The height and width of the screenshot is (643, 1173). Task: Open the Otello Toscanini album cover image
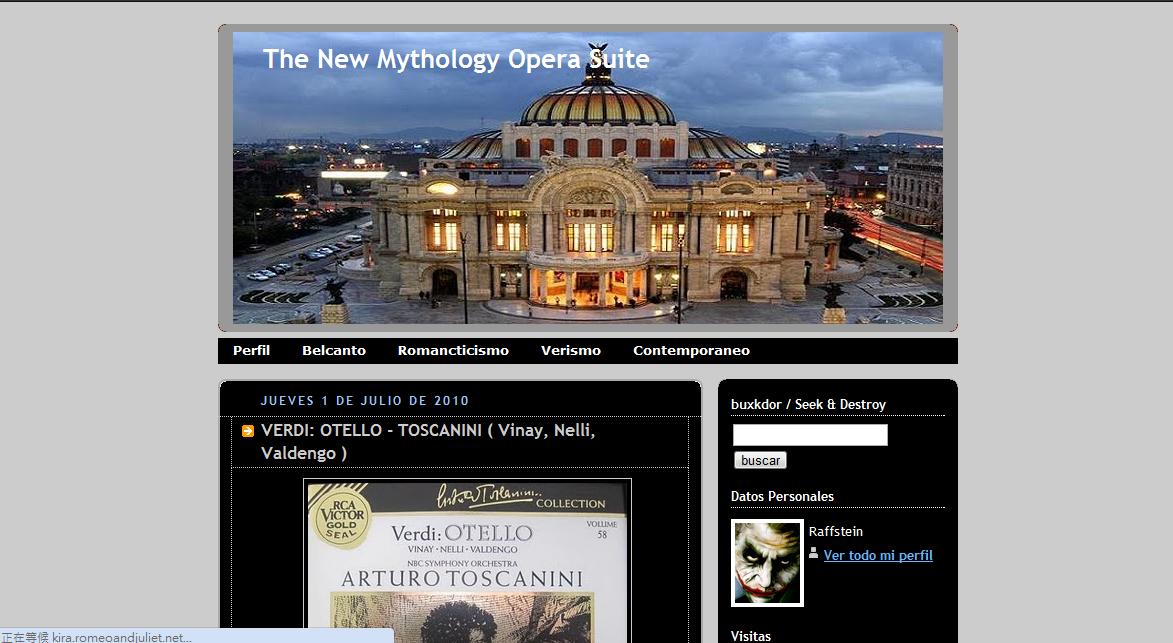coord(468,561)
